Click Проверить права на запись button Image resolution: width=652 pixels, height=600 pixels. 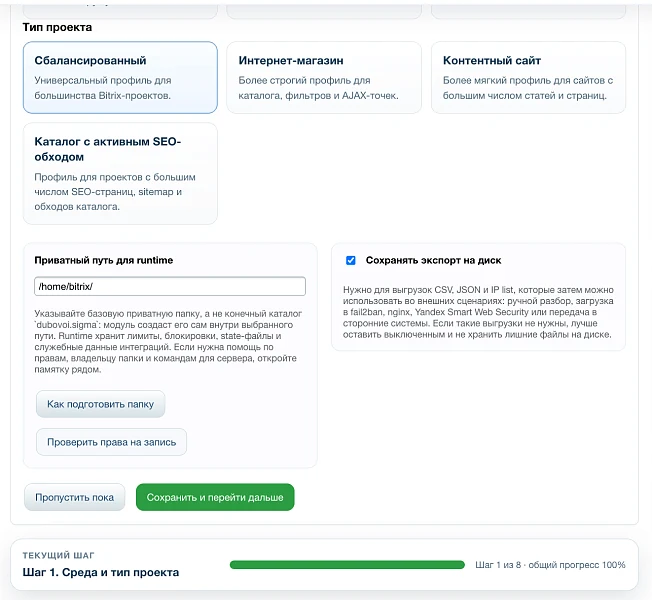[x=111, y=442]
